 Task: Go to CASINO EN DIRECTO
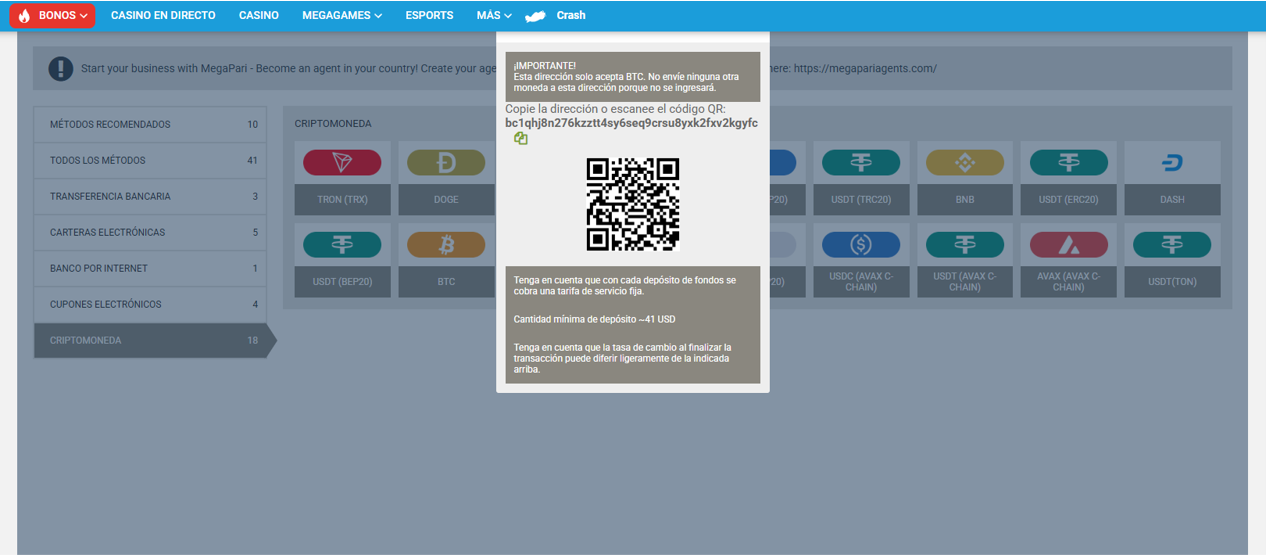(163, 15)
